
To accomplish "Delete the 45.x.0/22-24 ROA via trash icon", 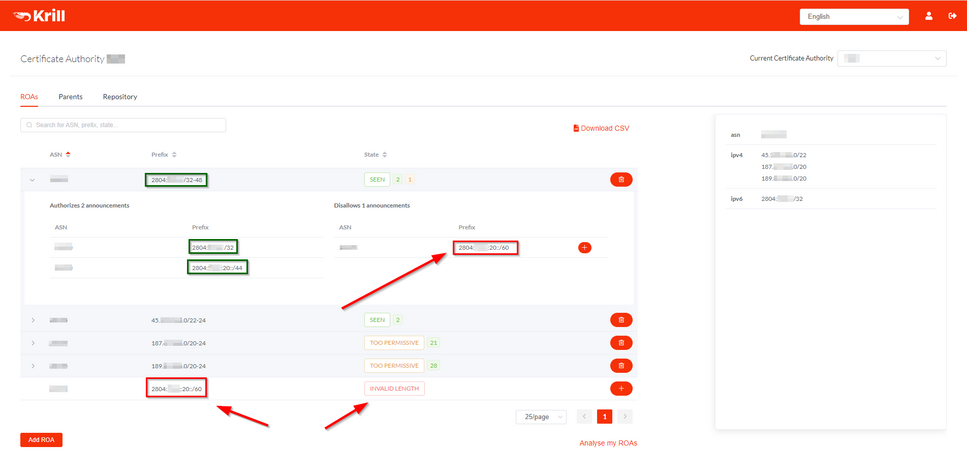I will [x=621, y=319].
